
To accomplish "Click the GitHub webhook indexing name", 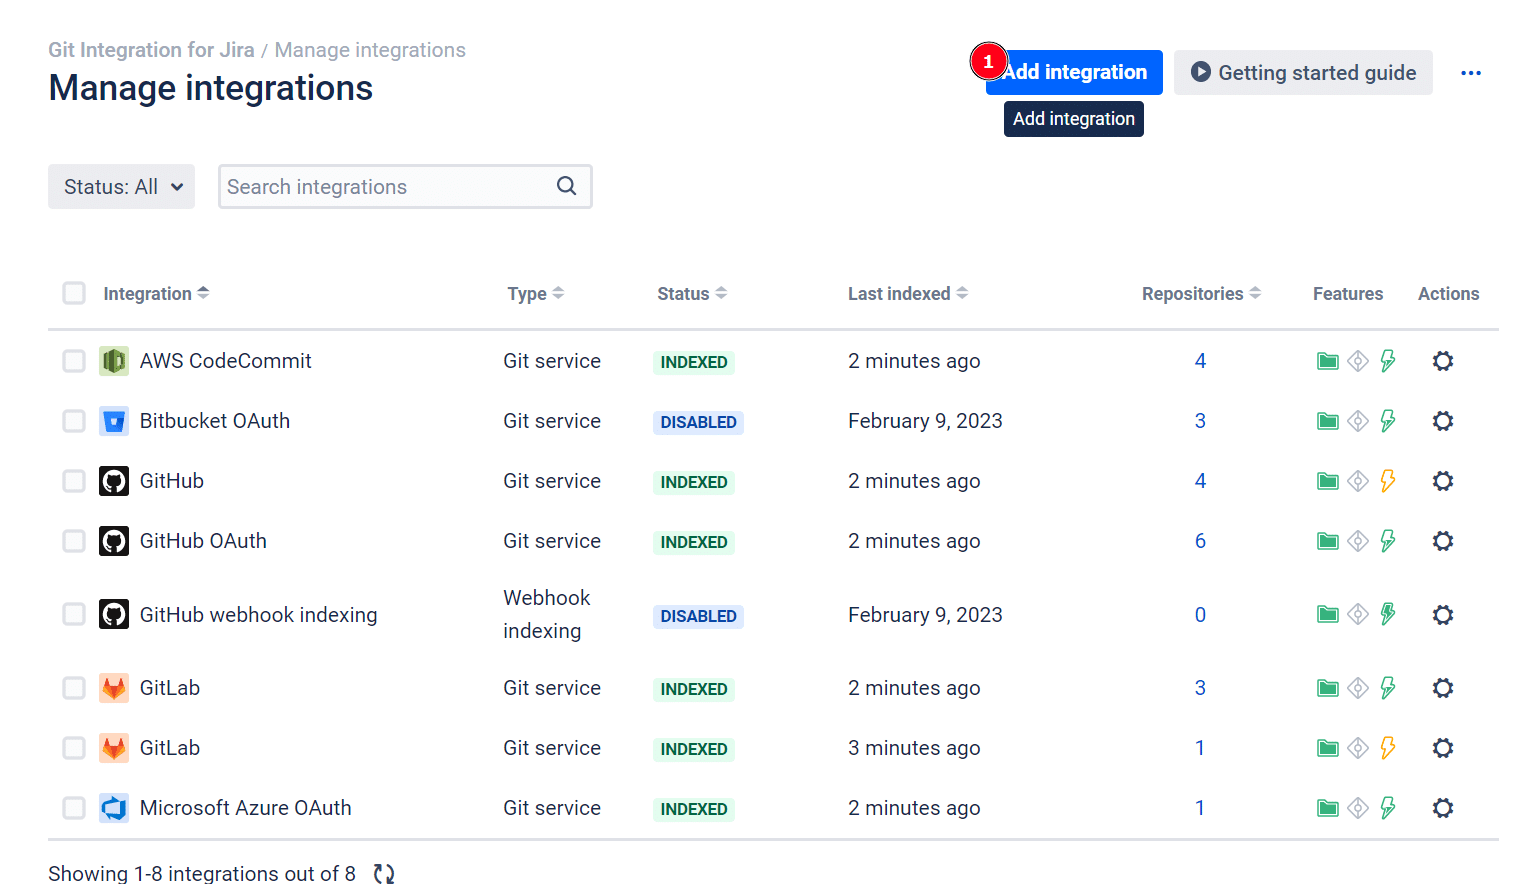I will pyautogui.click(x=259, y=615).
